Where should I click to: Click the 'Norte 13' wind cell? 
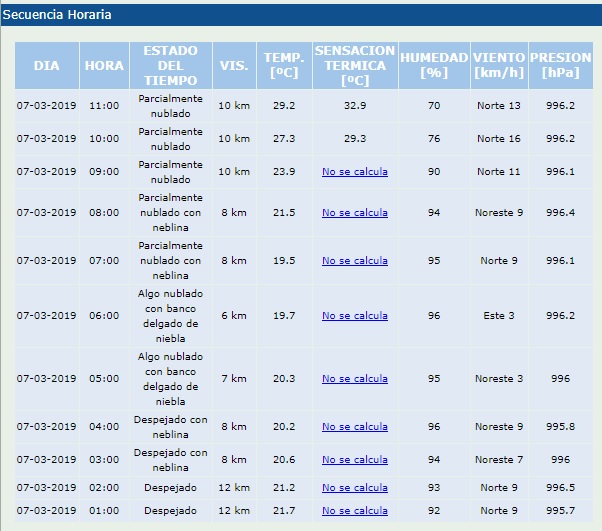pos(499,106)
